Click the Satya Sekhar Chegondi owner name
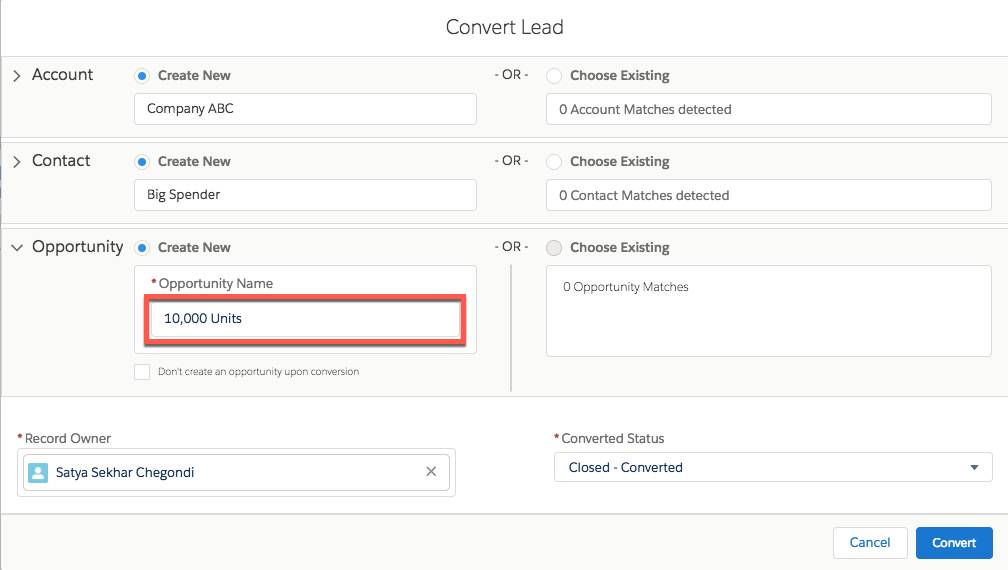Image resolution: width=1008 pixels, height=570 pixels. point(125,472)
